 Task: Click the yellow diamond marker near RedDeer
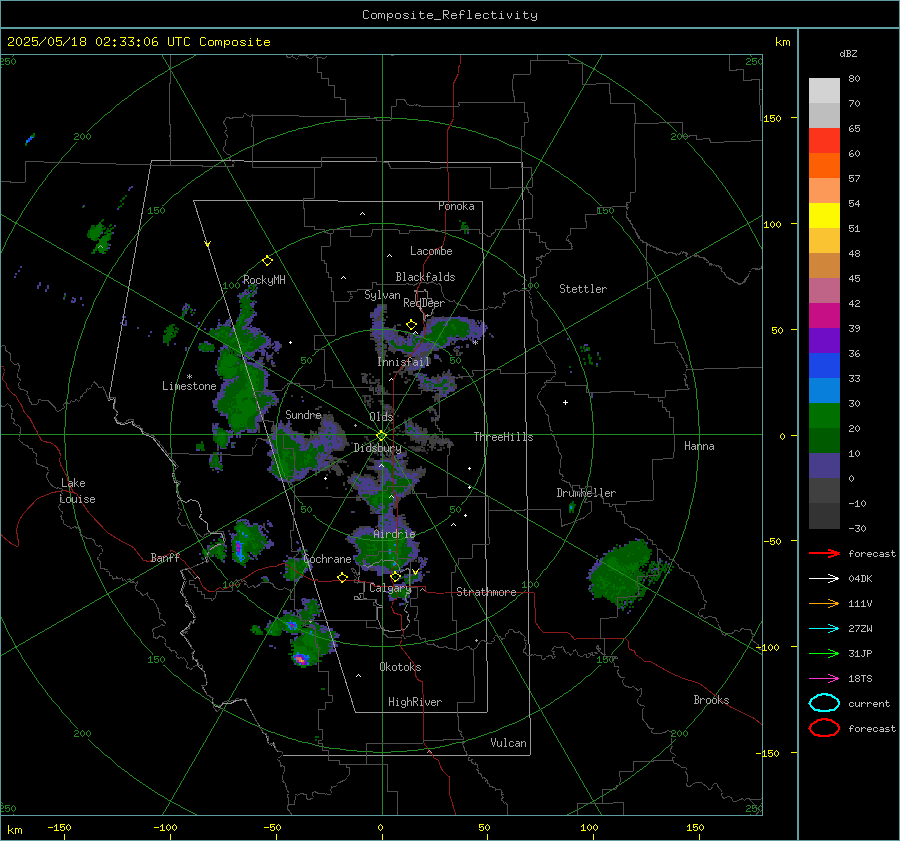click(x=411, y=325)
